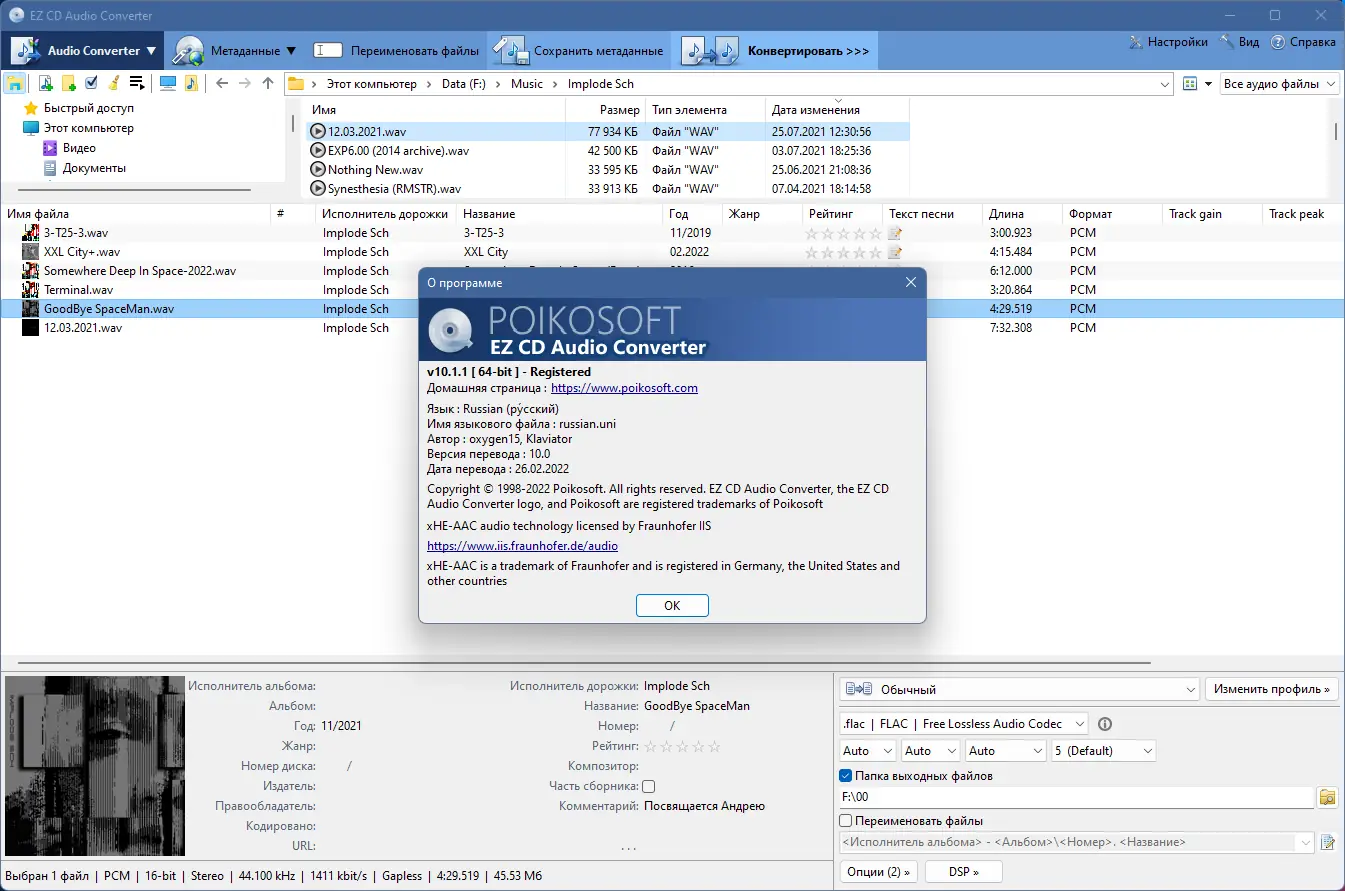
Task: Expand the view mode dropdown arrow
Action: [1208, 84]
